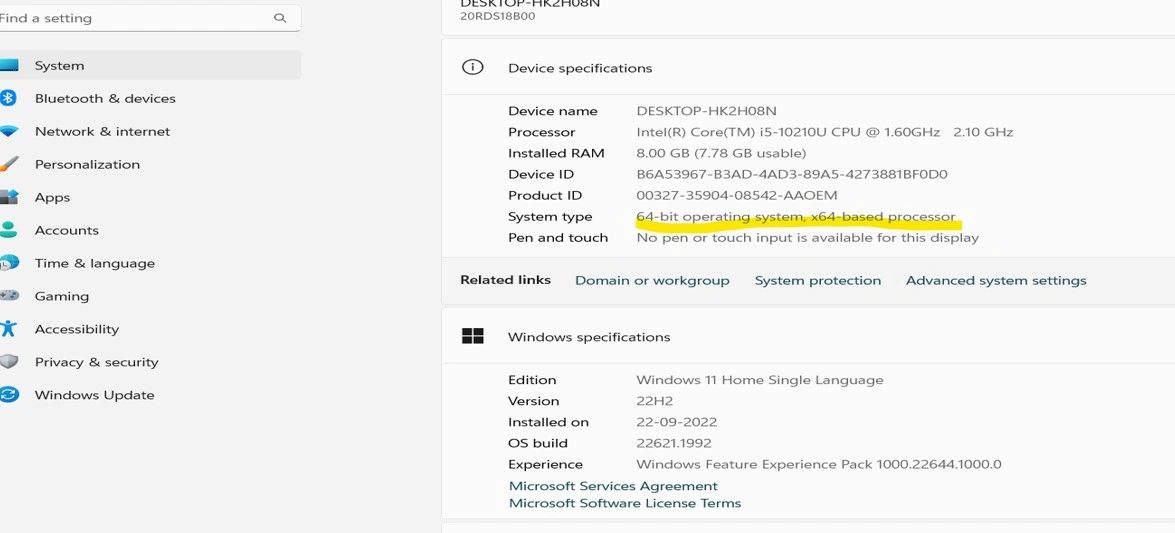Click the Device ID value B6A53967
The image size is (1175, 533).
(x=792, y=174)
